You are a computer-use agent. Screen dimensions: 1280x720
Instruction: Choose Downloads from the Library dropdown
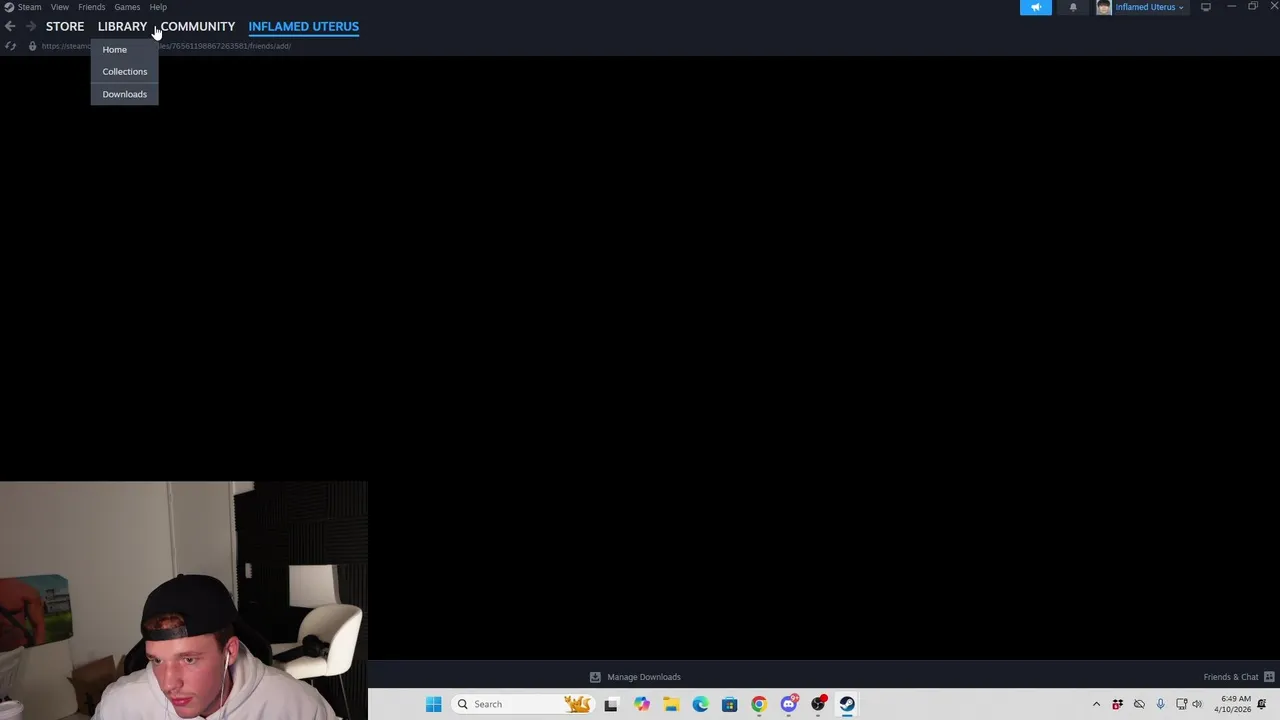pos(124,94)
